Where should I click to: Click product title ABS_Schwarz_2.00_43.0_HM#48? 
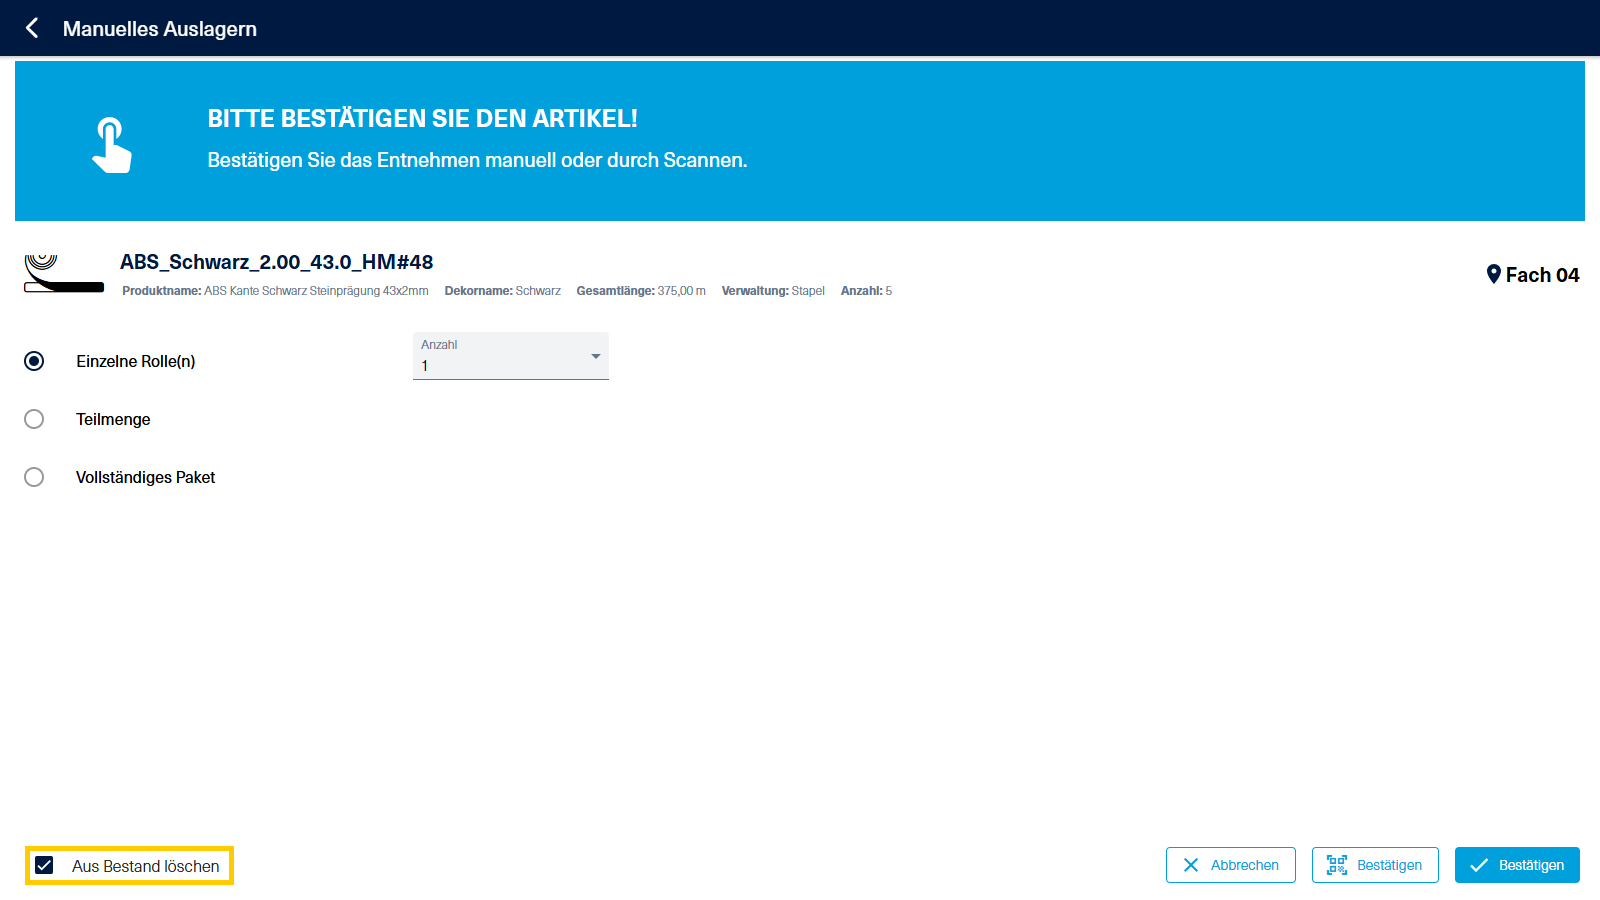pyautogui.click(x=276, y=262)
